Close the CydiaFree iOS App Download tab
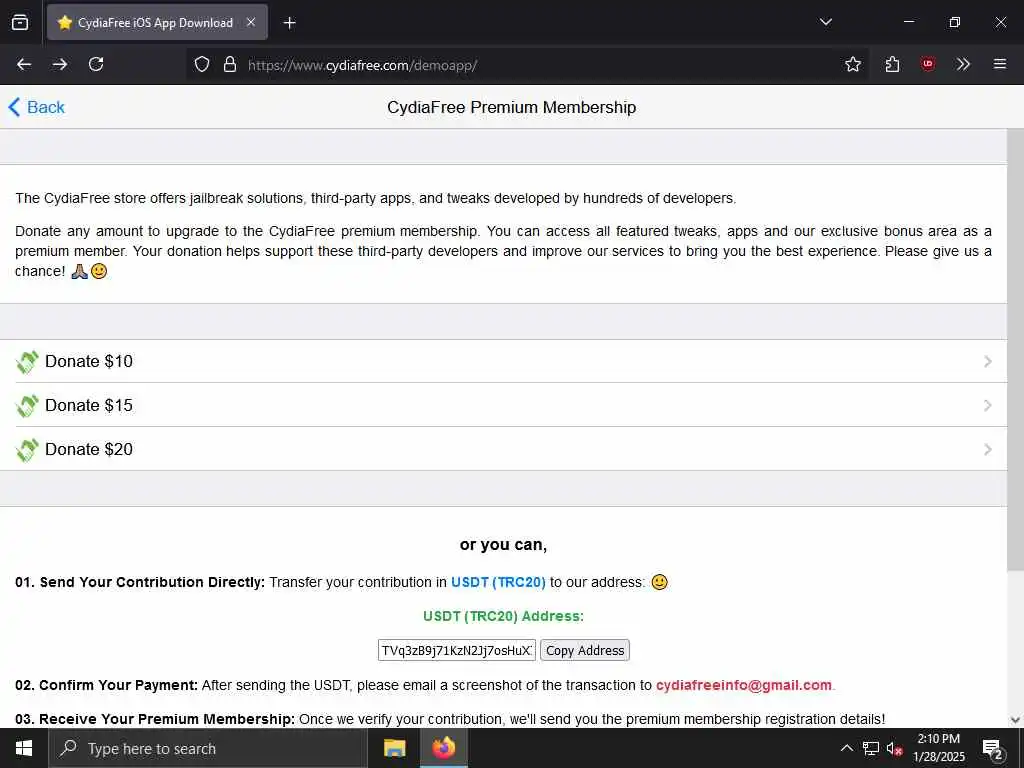The width and height of the screenshot is (1024, 768). [x=251, y=22]
